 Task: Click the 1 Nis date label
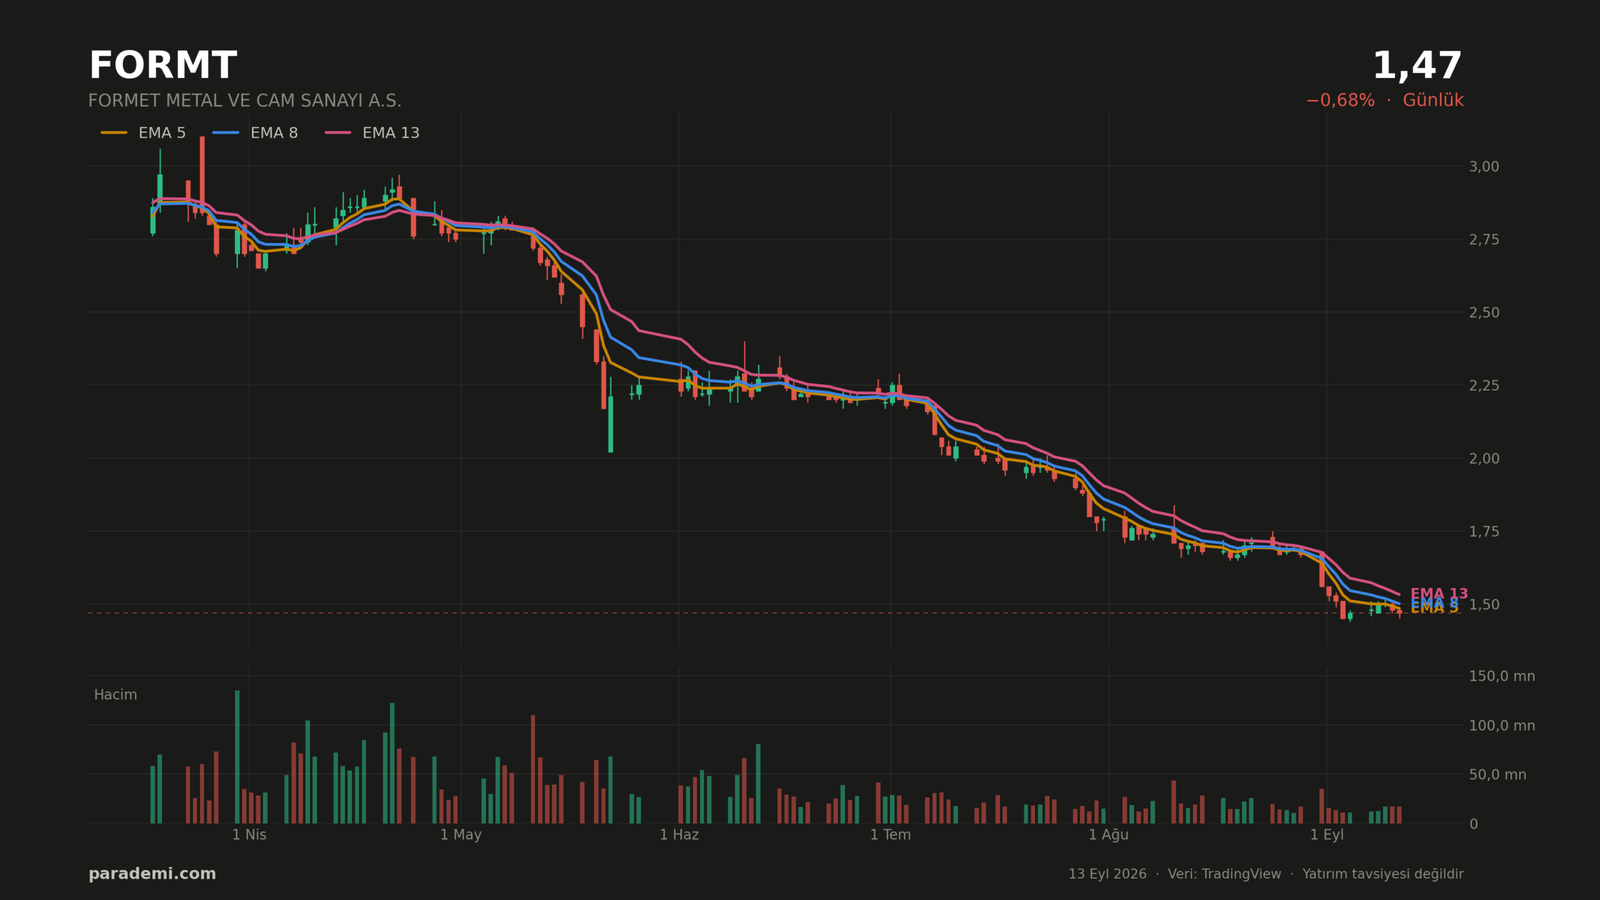[249, 835]
